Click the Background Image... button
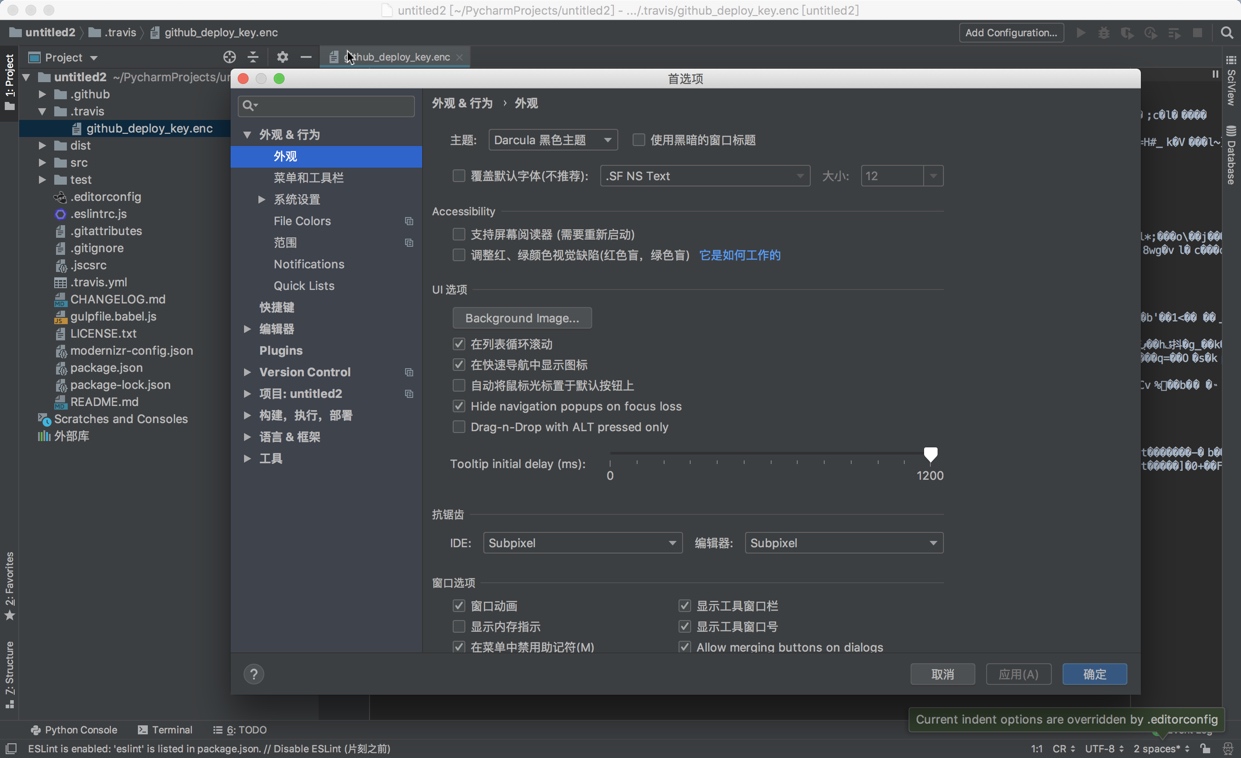Image resolution: width=1241 pixels, height=758 pixels. click(x=522, y=318)
